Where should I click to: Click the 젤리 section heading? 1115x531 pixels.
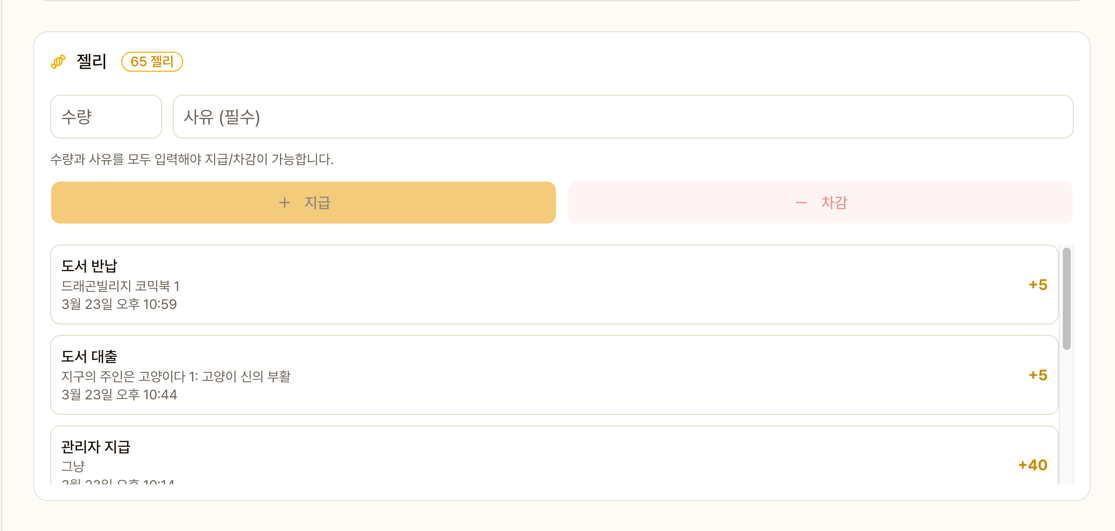pos(91,62)
